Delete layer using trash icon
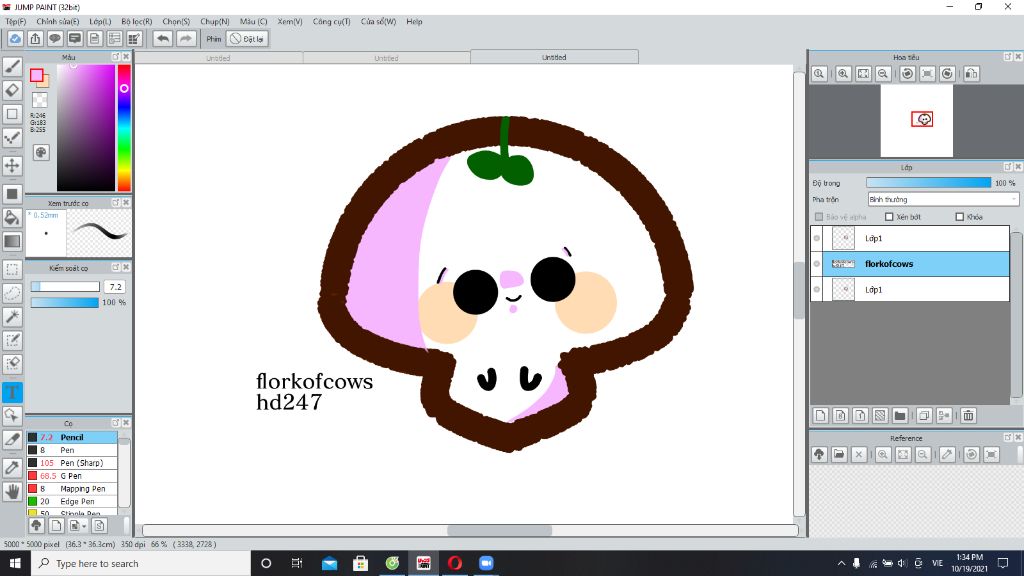The image size is (1024, 576). pos(968,415)
